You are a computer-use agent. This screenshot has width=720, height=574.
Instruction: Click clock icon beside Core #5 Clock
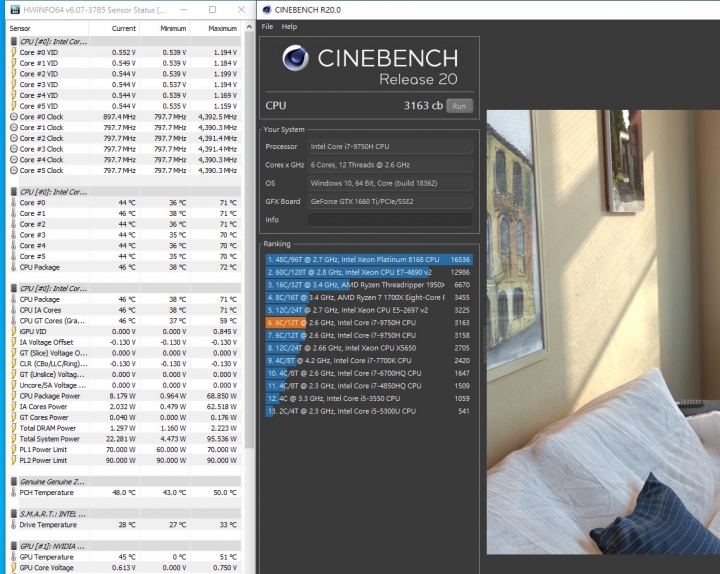click(x=14, y=170)
